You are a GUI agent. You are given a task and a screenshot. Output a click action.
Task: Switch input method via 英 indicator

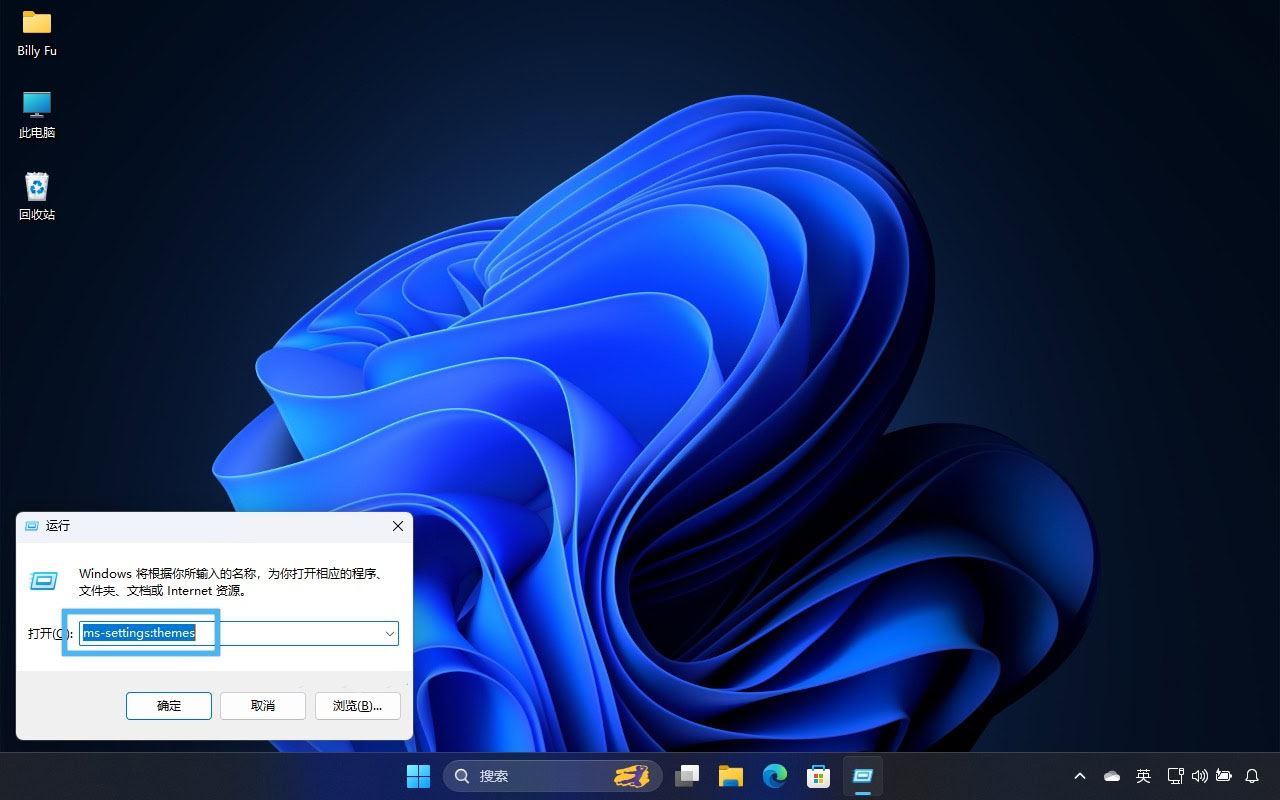(1143, 776)
